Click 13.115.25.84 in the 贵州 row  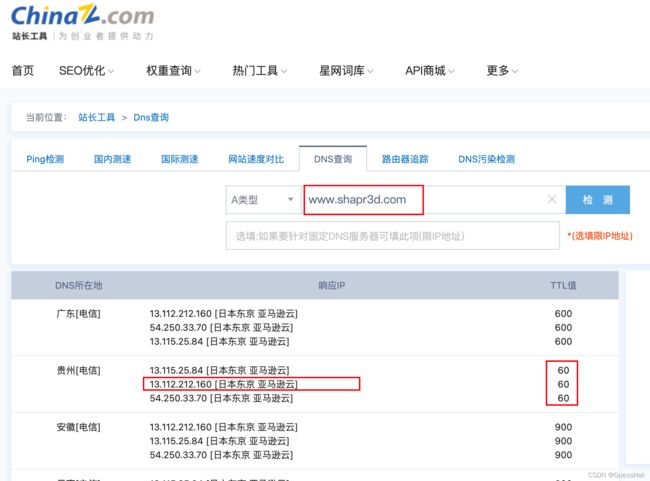point(176,370)
